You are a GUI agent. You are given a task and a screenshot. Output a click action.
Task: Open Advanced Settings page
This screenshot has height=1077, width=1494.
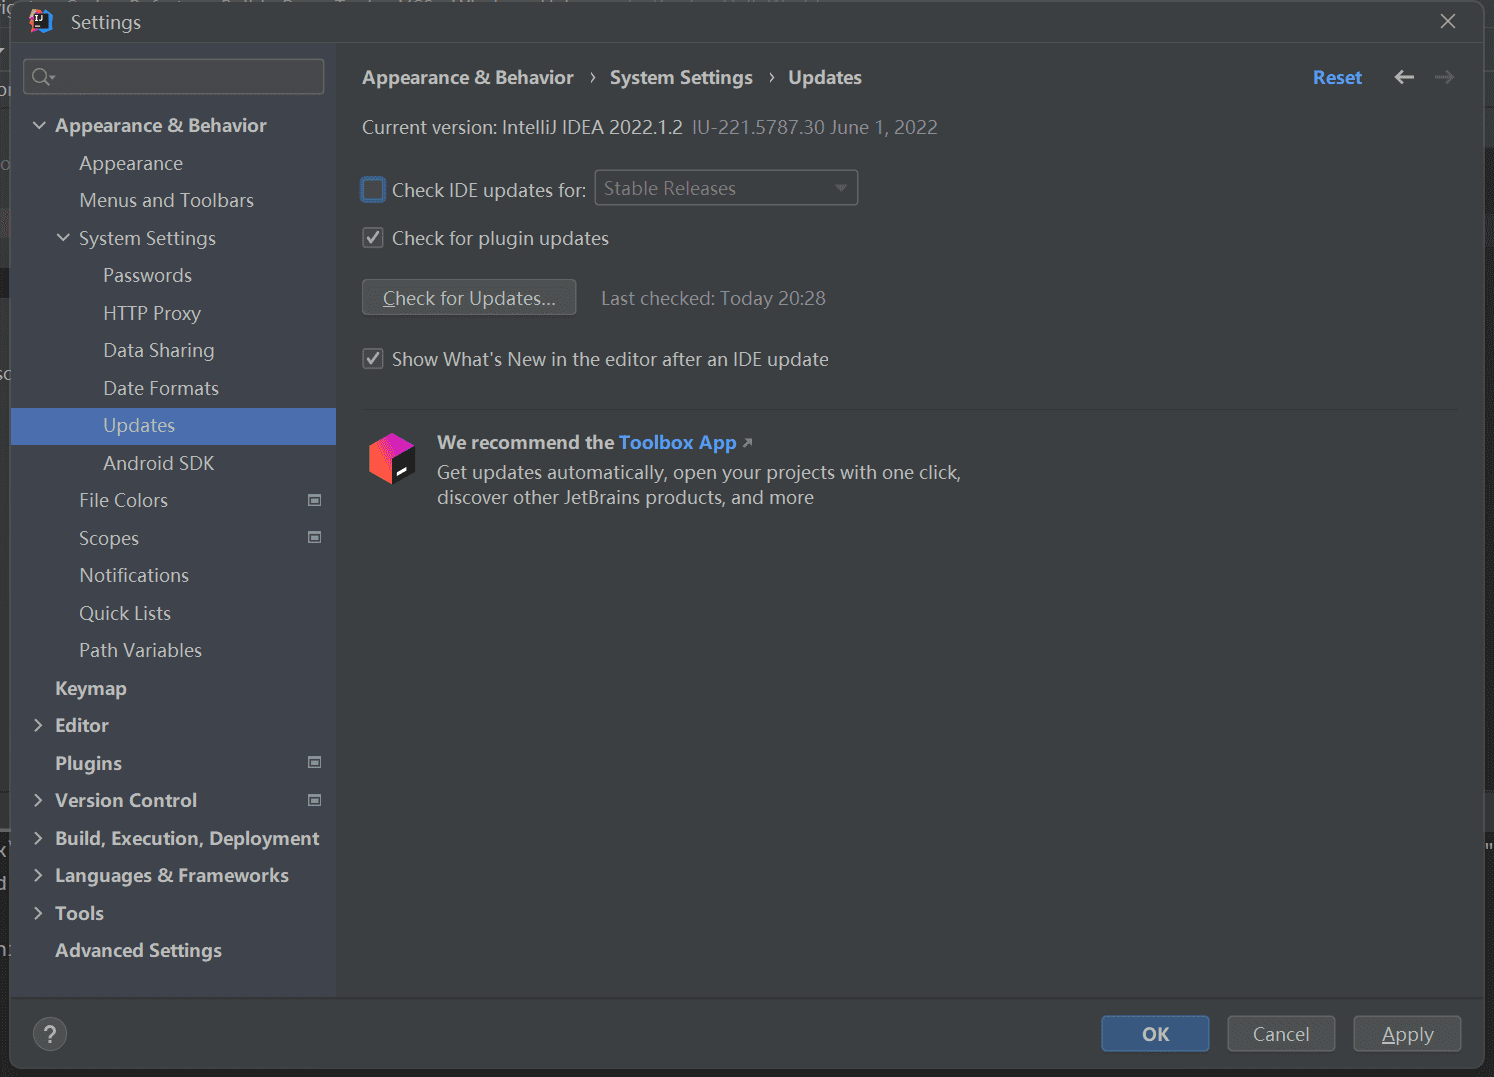pos(138,950)
